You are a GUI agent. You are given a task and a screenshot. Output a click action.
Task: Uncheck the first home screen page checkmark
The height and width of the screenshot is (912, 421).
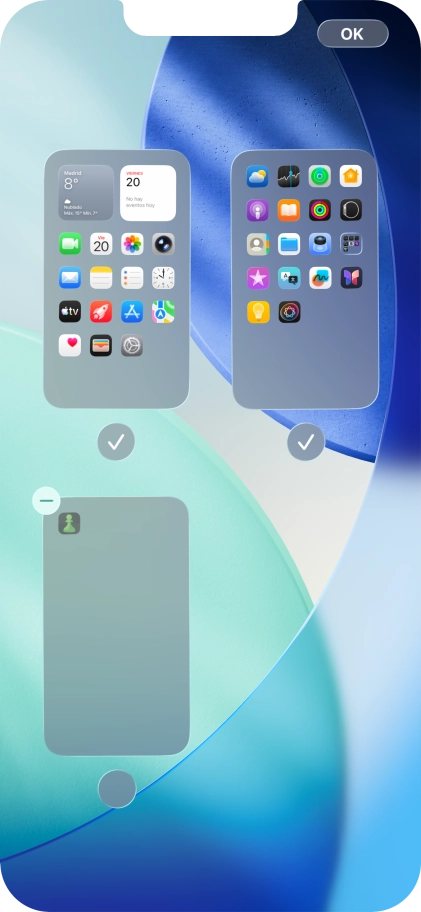pyautogui.click(x=116, y=442)
